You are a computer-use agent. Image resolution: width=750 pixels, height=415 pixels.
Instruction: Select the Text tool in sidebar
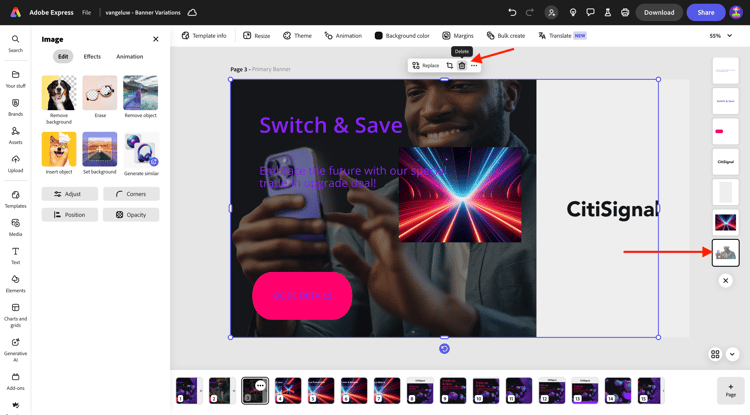[x=15, y=255]
